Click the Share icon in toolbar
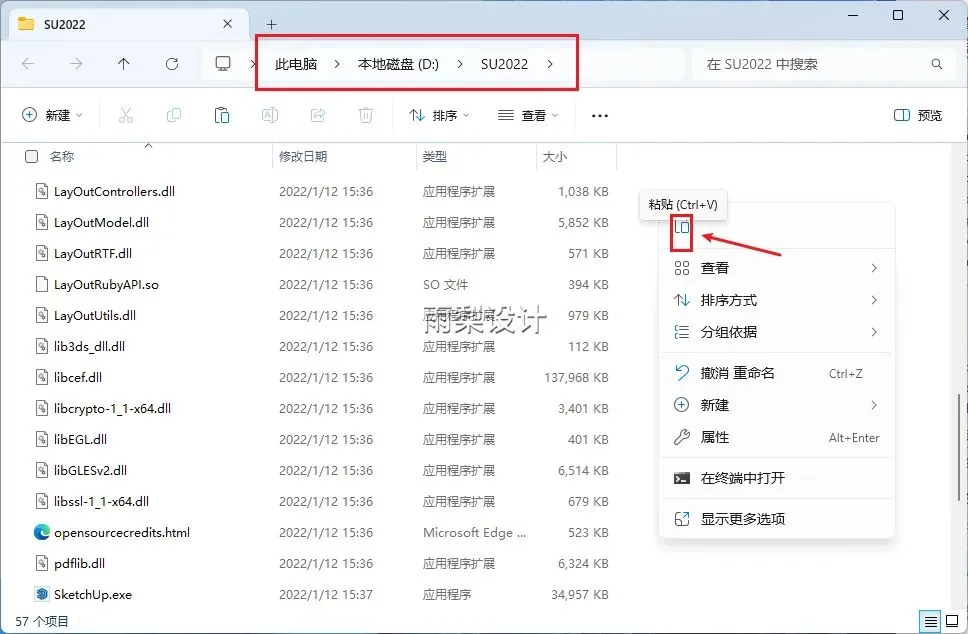The width and height of the screenshot is (968, 634). tap(318, 115)
